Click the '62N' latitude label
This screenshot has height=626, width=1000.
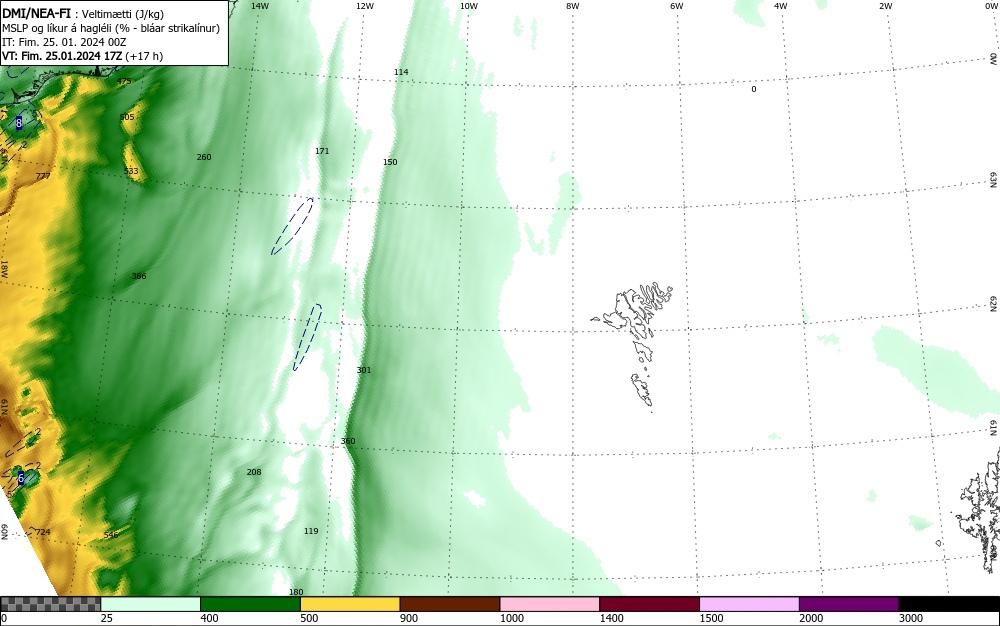click(x=994, y=304)
